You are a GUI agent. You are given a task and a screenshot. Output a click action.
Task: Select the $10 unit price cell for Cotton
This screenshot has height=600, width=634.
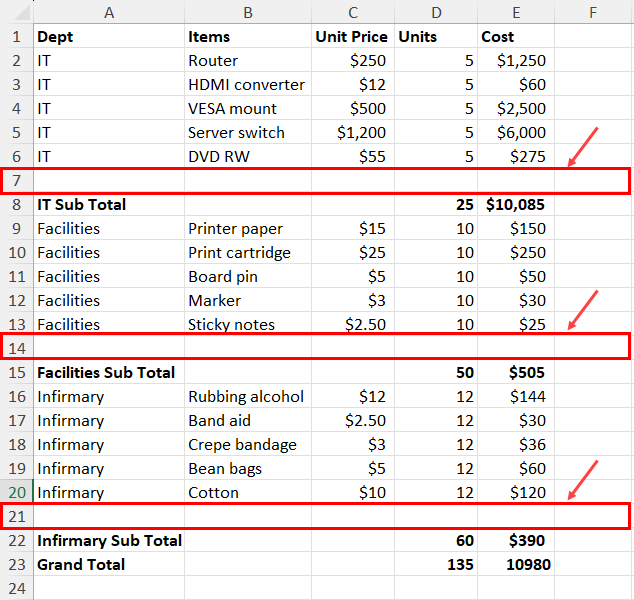pyautogui.click(x=353, y=492)
